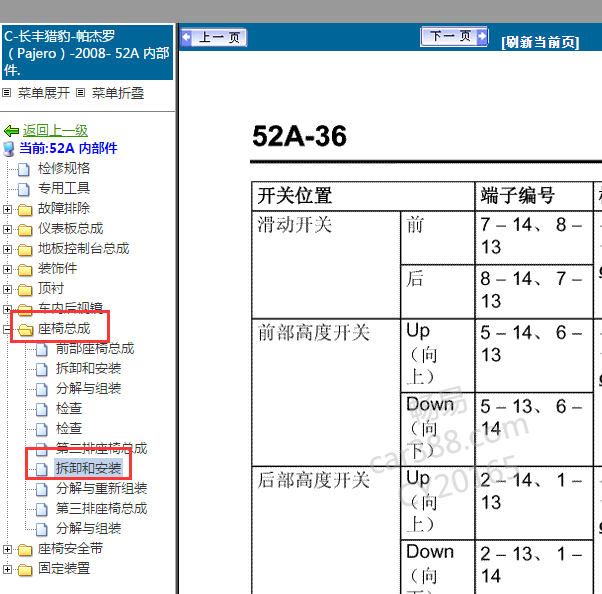Select 固定装置 tree label
This screenshot has width=602, height=594.
(x=64, y=569)
